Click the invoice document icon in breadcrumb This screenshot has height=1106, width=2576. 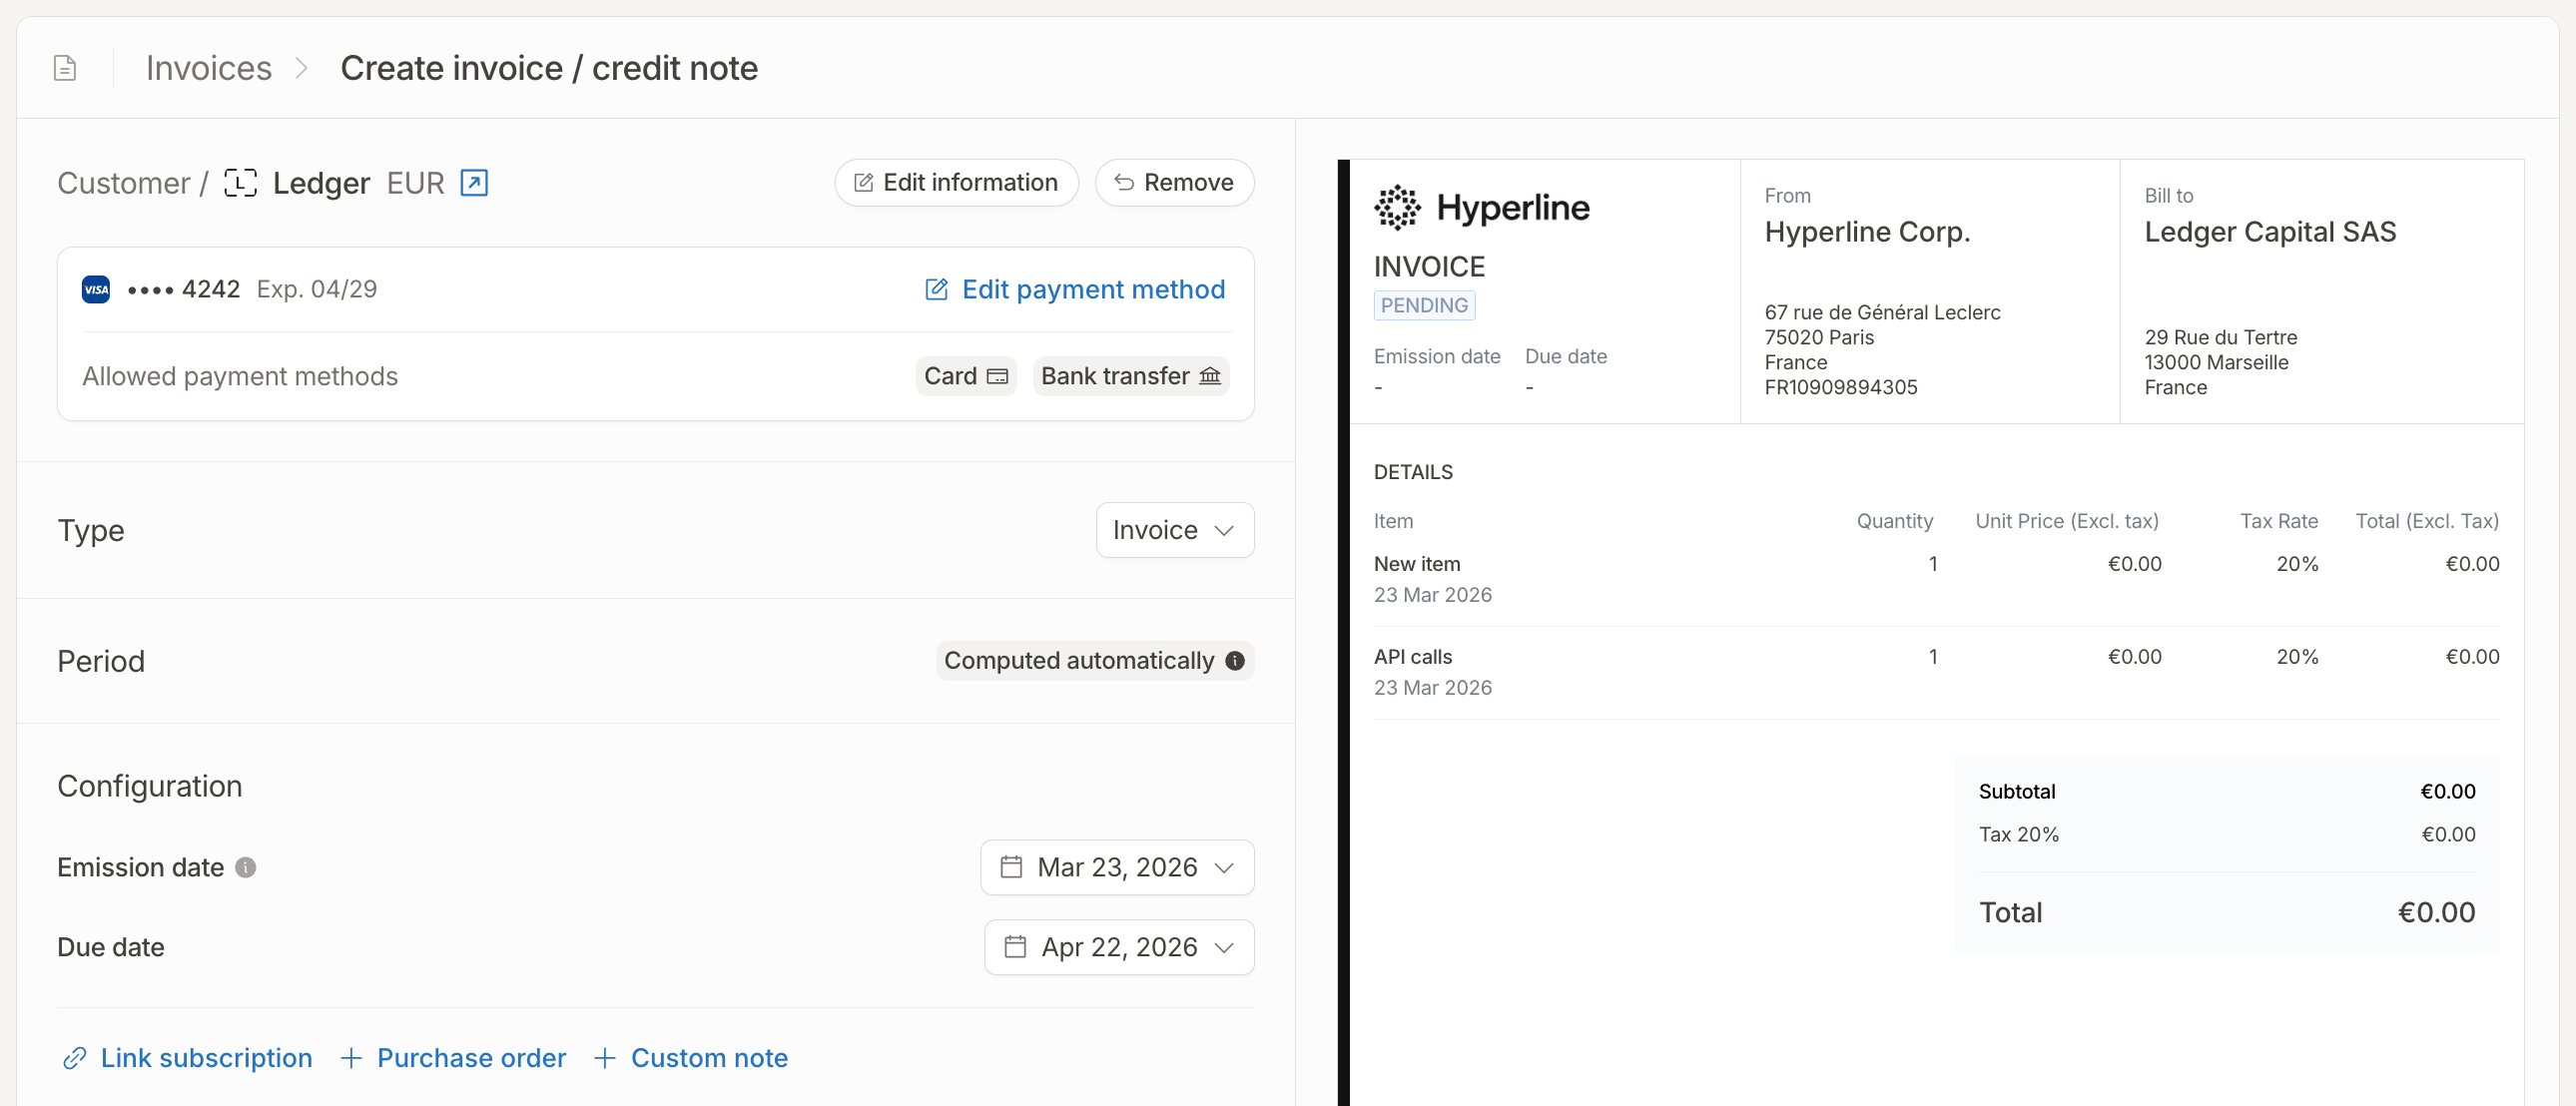click(65, 68)
